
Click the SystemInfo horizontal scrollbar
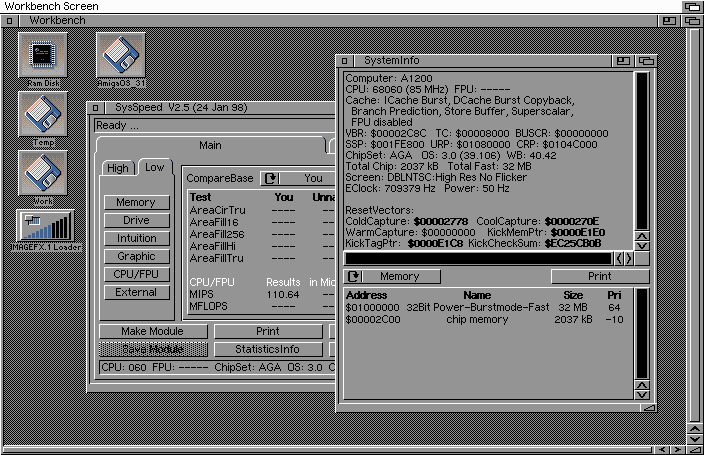[x=478, y=258]
